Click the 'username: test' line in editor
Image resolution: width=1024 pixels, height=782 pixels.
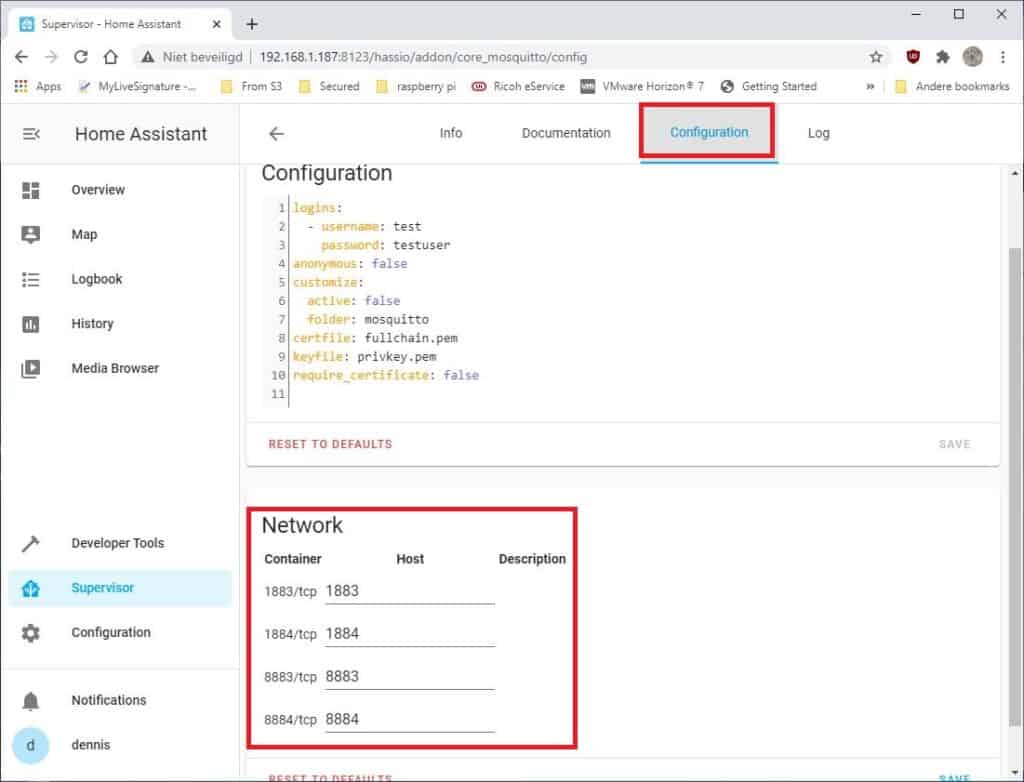pos(364,227)
